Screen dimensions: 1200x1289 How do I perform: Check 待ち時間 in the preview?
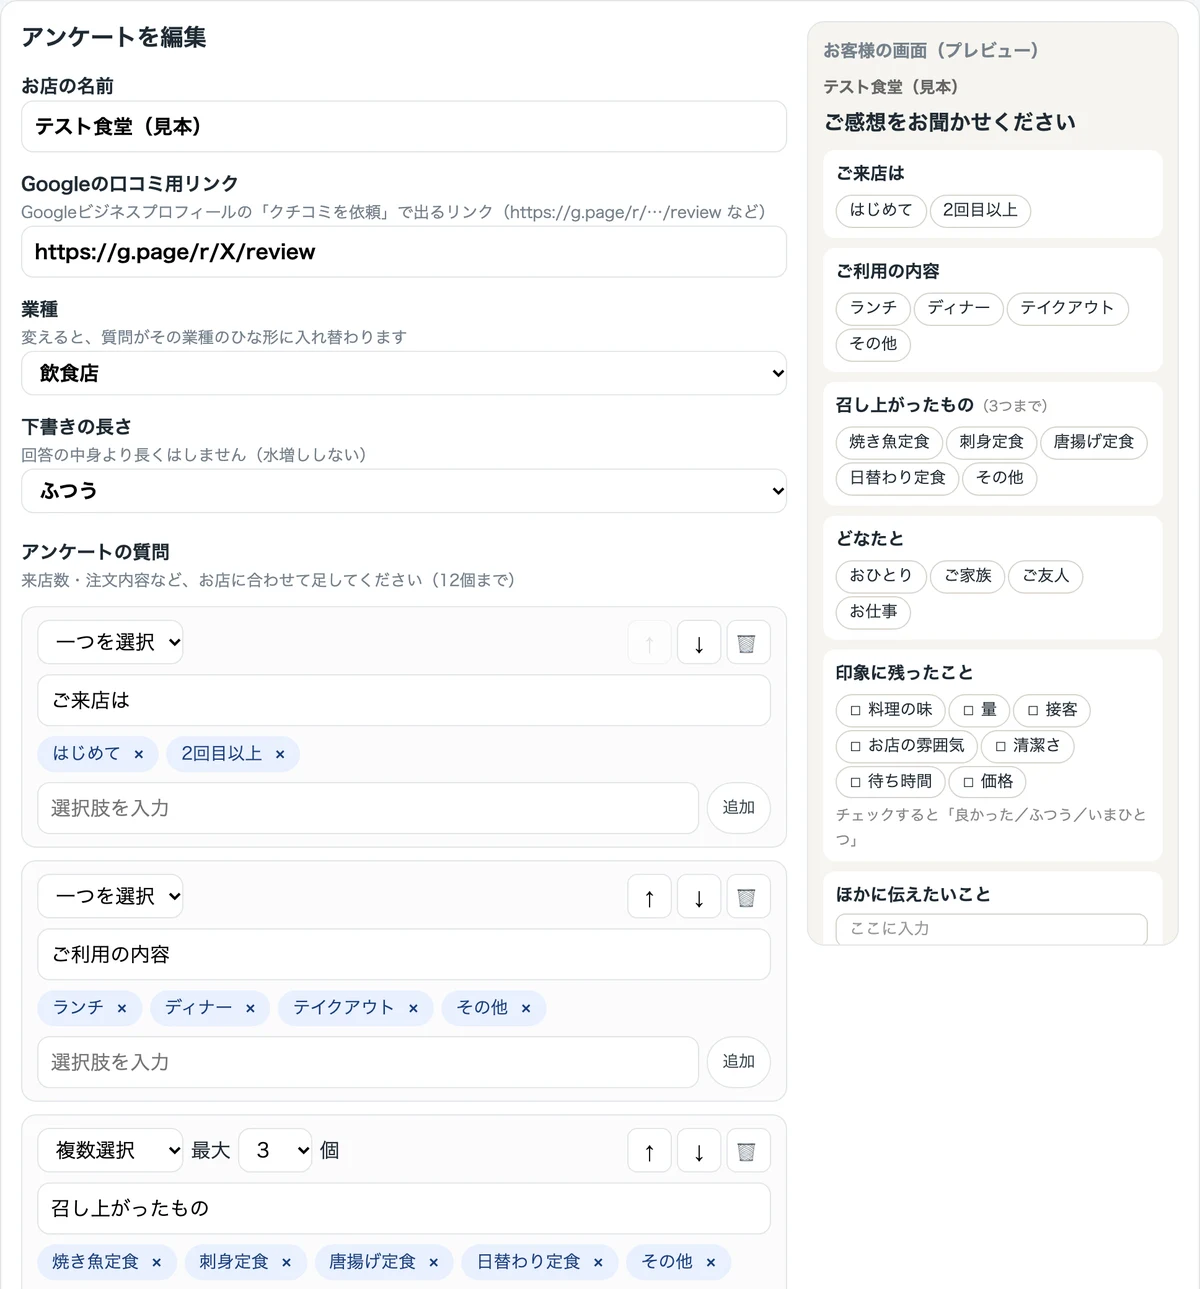(890, 782)
